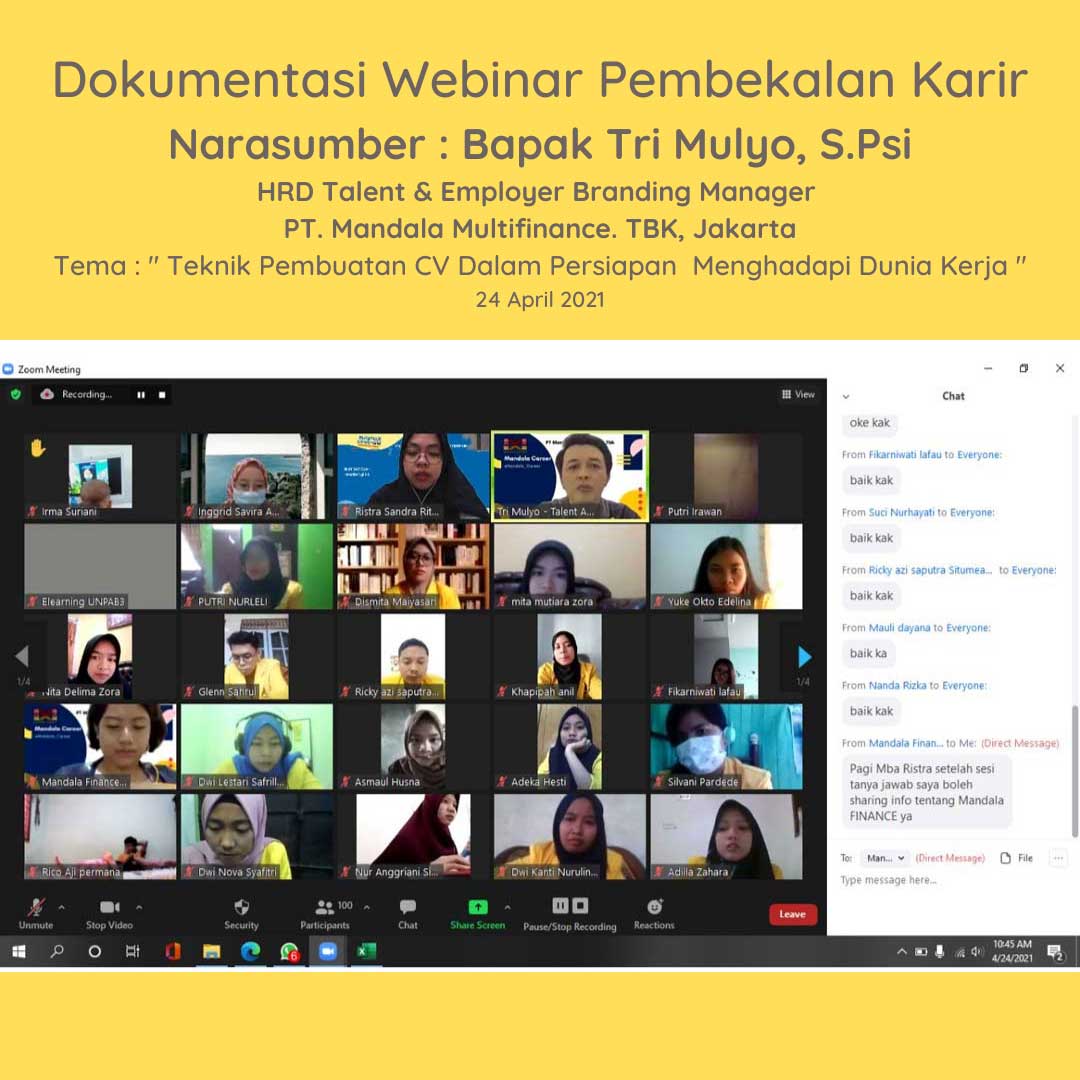Go to previous gallery page arrow
The height and width of the screenshot is (1080, 1080).
[x=22, y=656]
